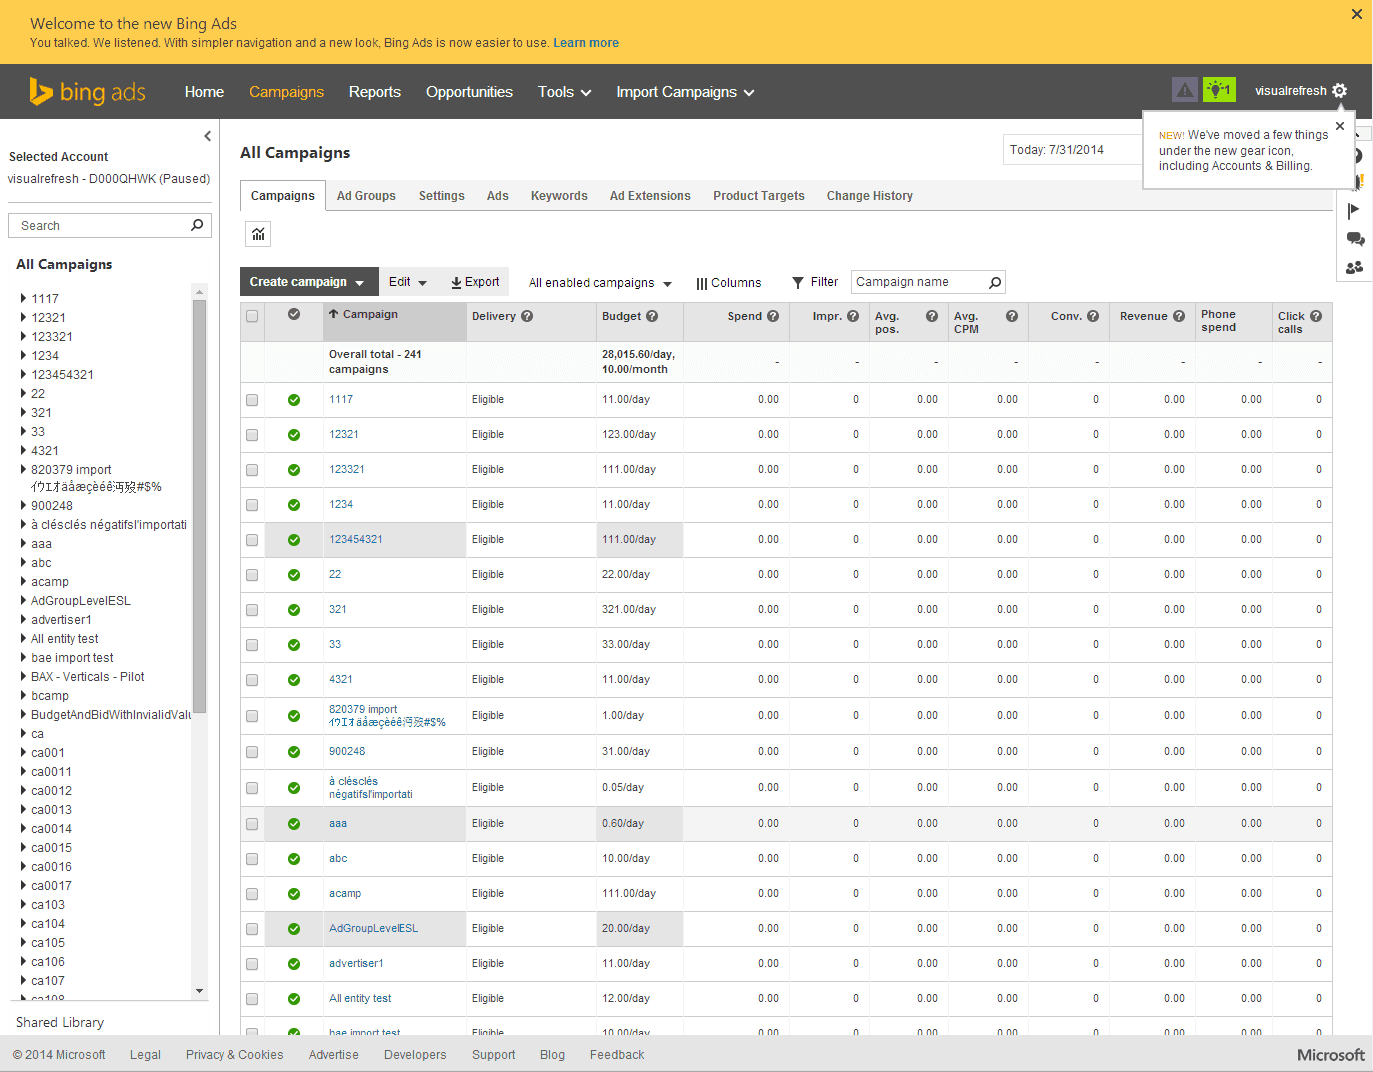Open the gear settings icon next to visualrefresh
Screen dimensions: 1373x1072
coord(1340,91)
